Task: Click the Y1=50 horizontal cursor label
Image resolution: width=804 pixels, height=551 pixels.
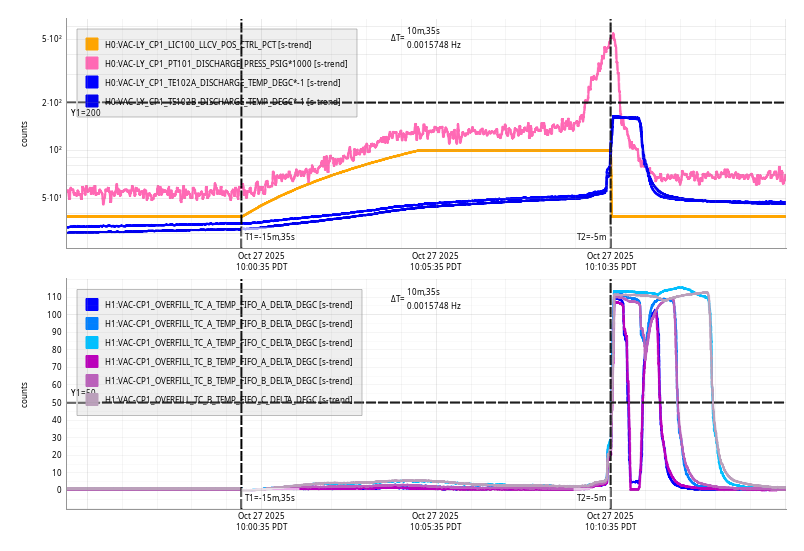Action: pyautogui.click(x=83, y=393)
